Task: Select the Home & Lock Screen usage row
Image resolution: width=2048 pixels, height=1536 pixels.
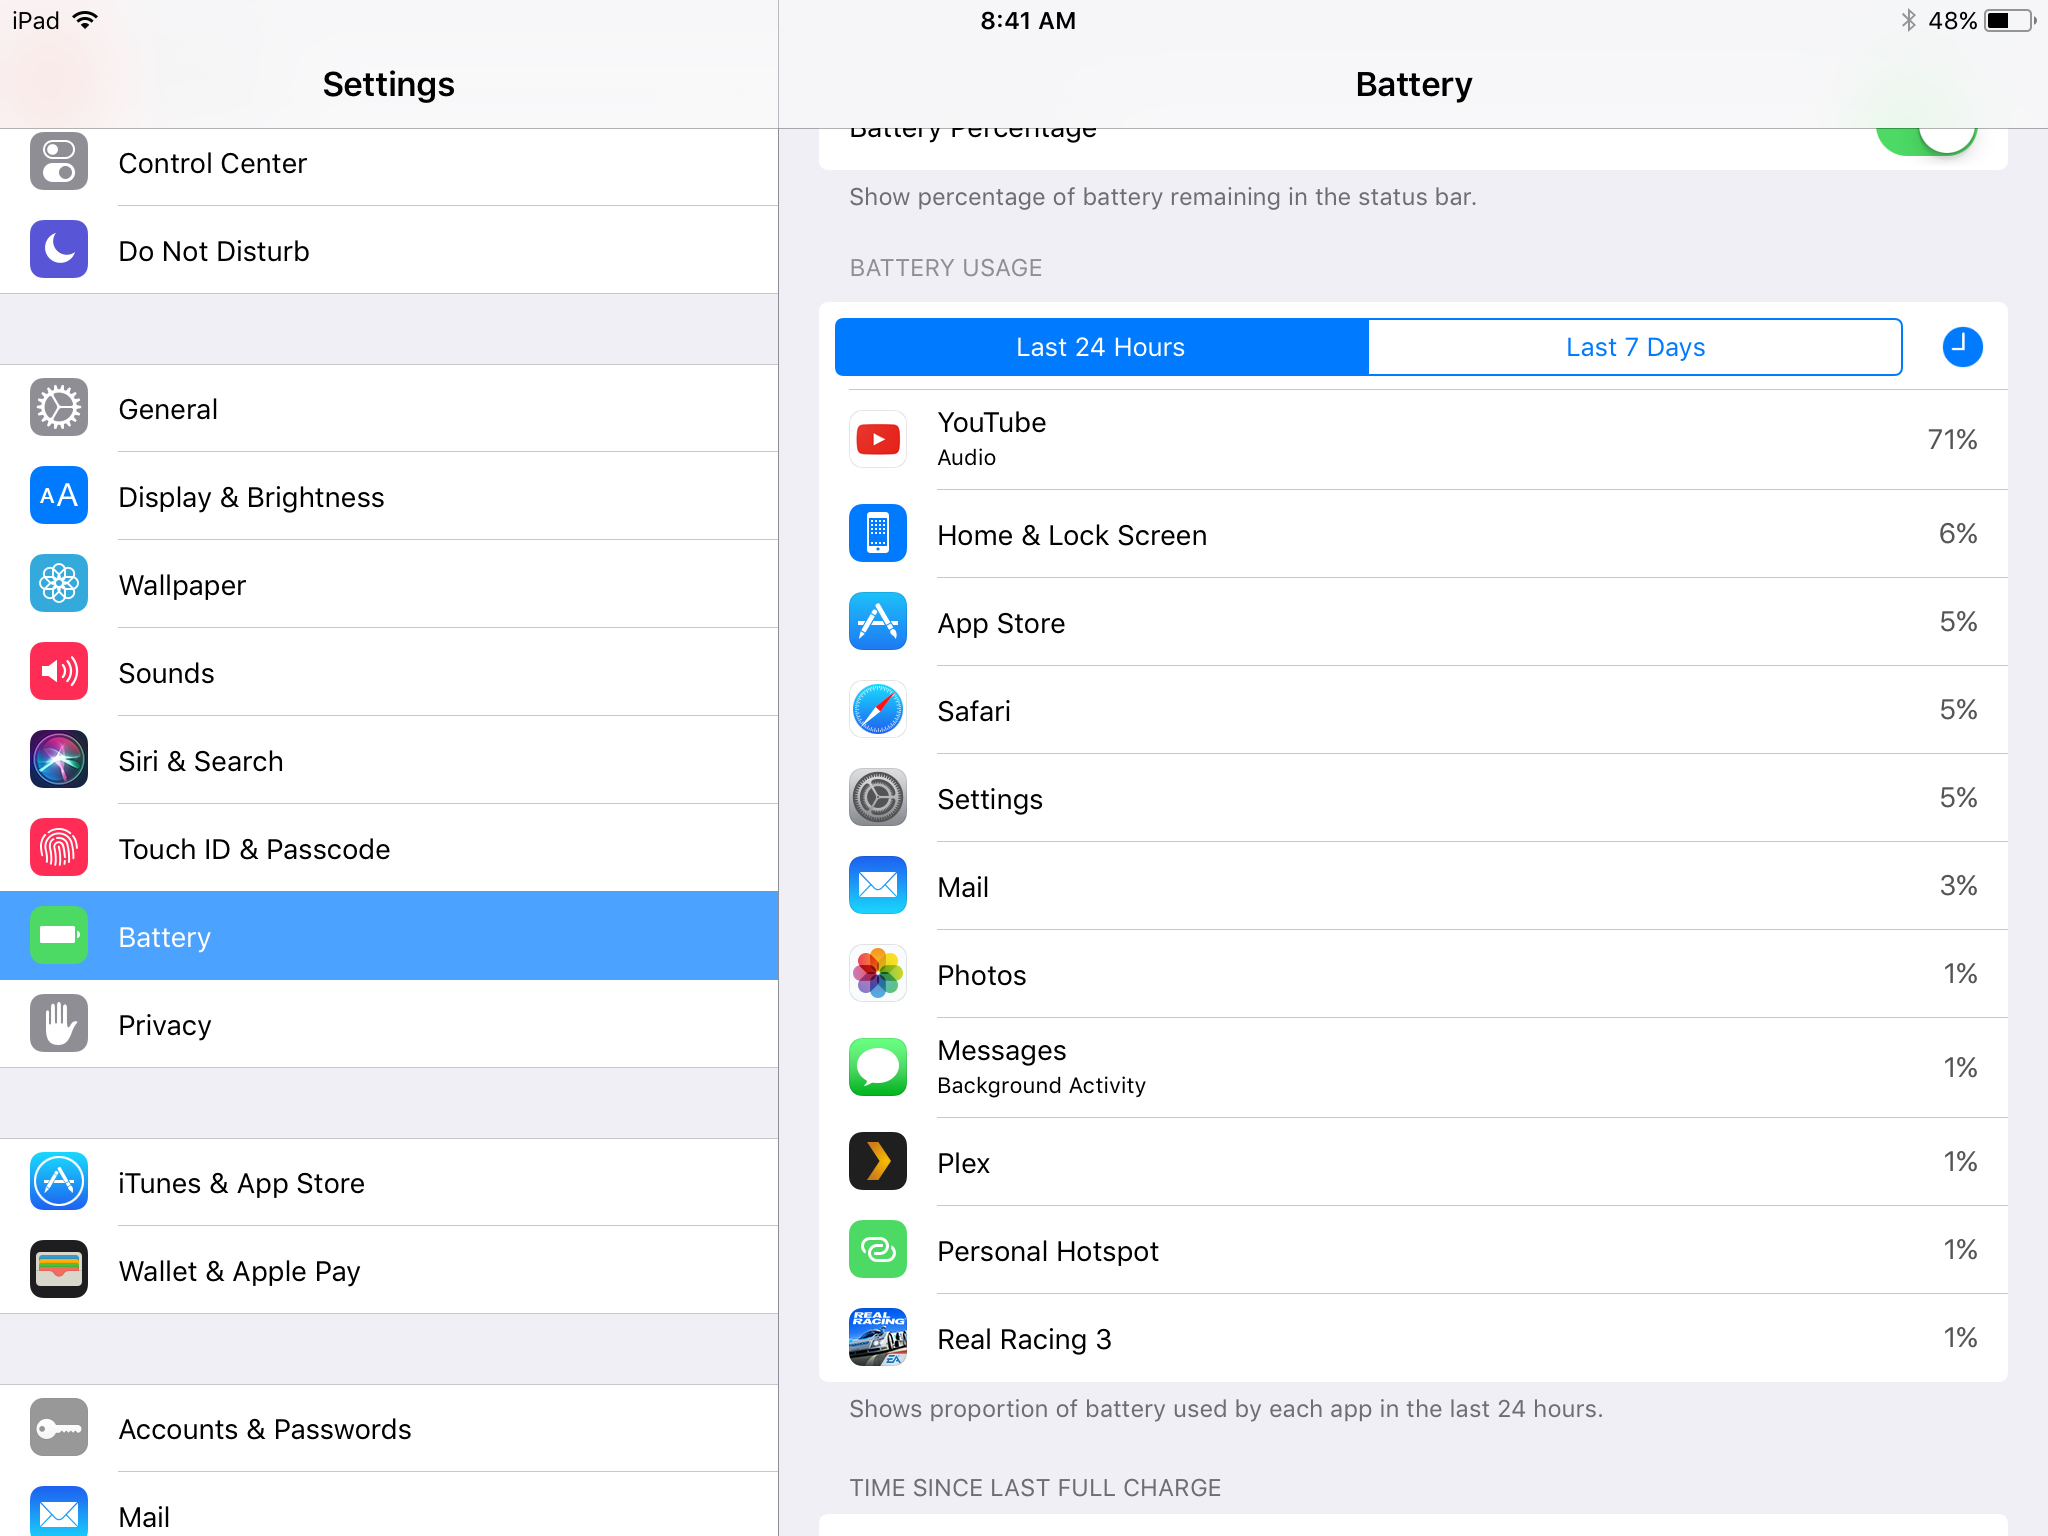Action: (1413, 534)
